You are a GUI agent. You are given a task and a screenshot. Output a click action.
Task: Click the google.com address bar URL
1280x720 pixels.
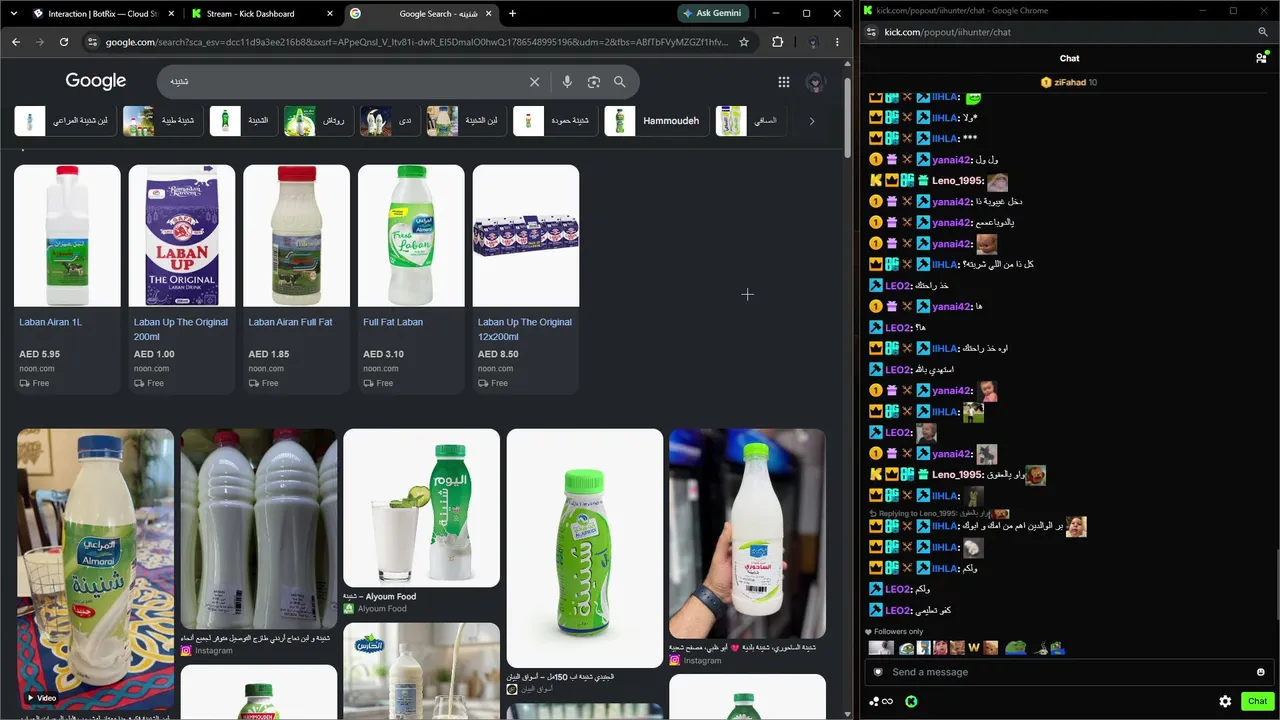point(417,42)
